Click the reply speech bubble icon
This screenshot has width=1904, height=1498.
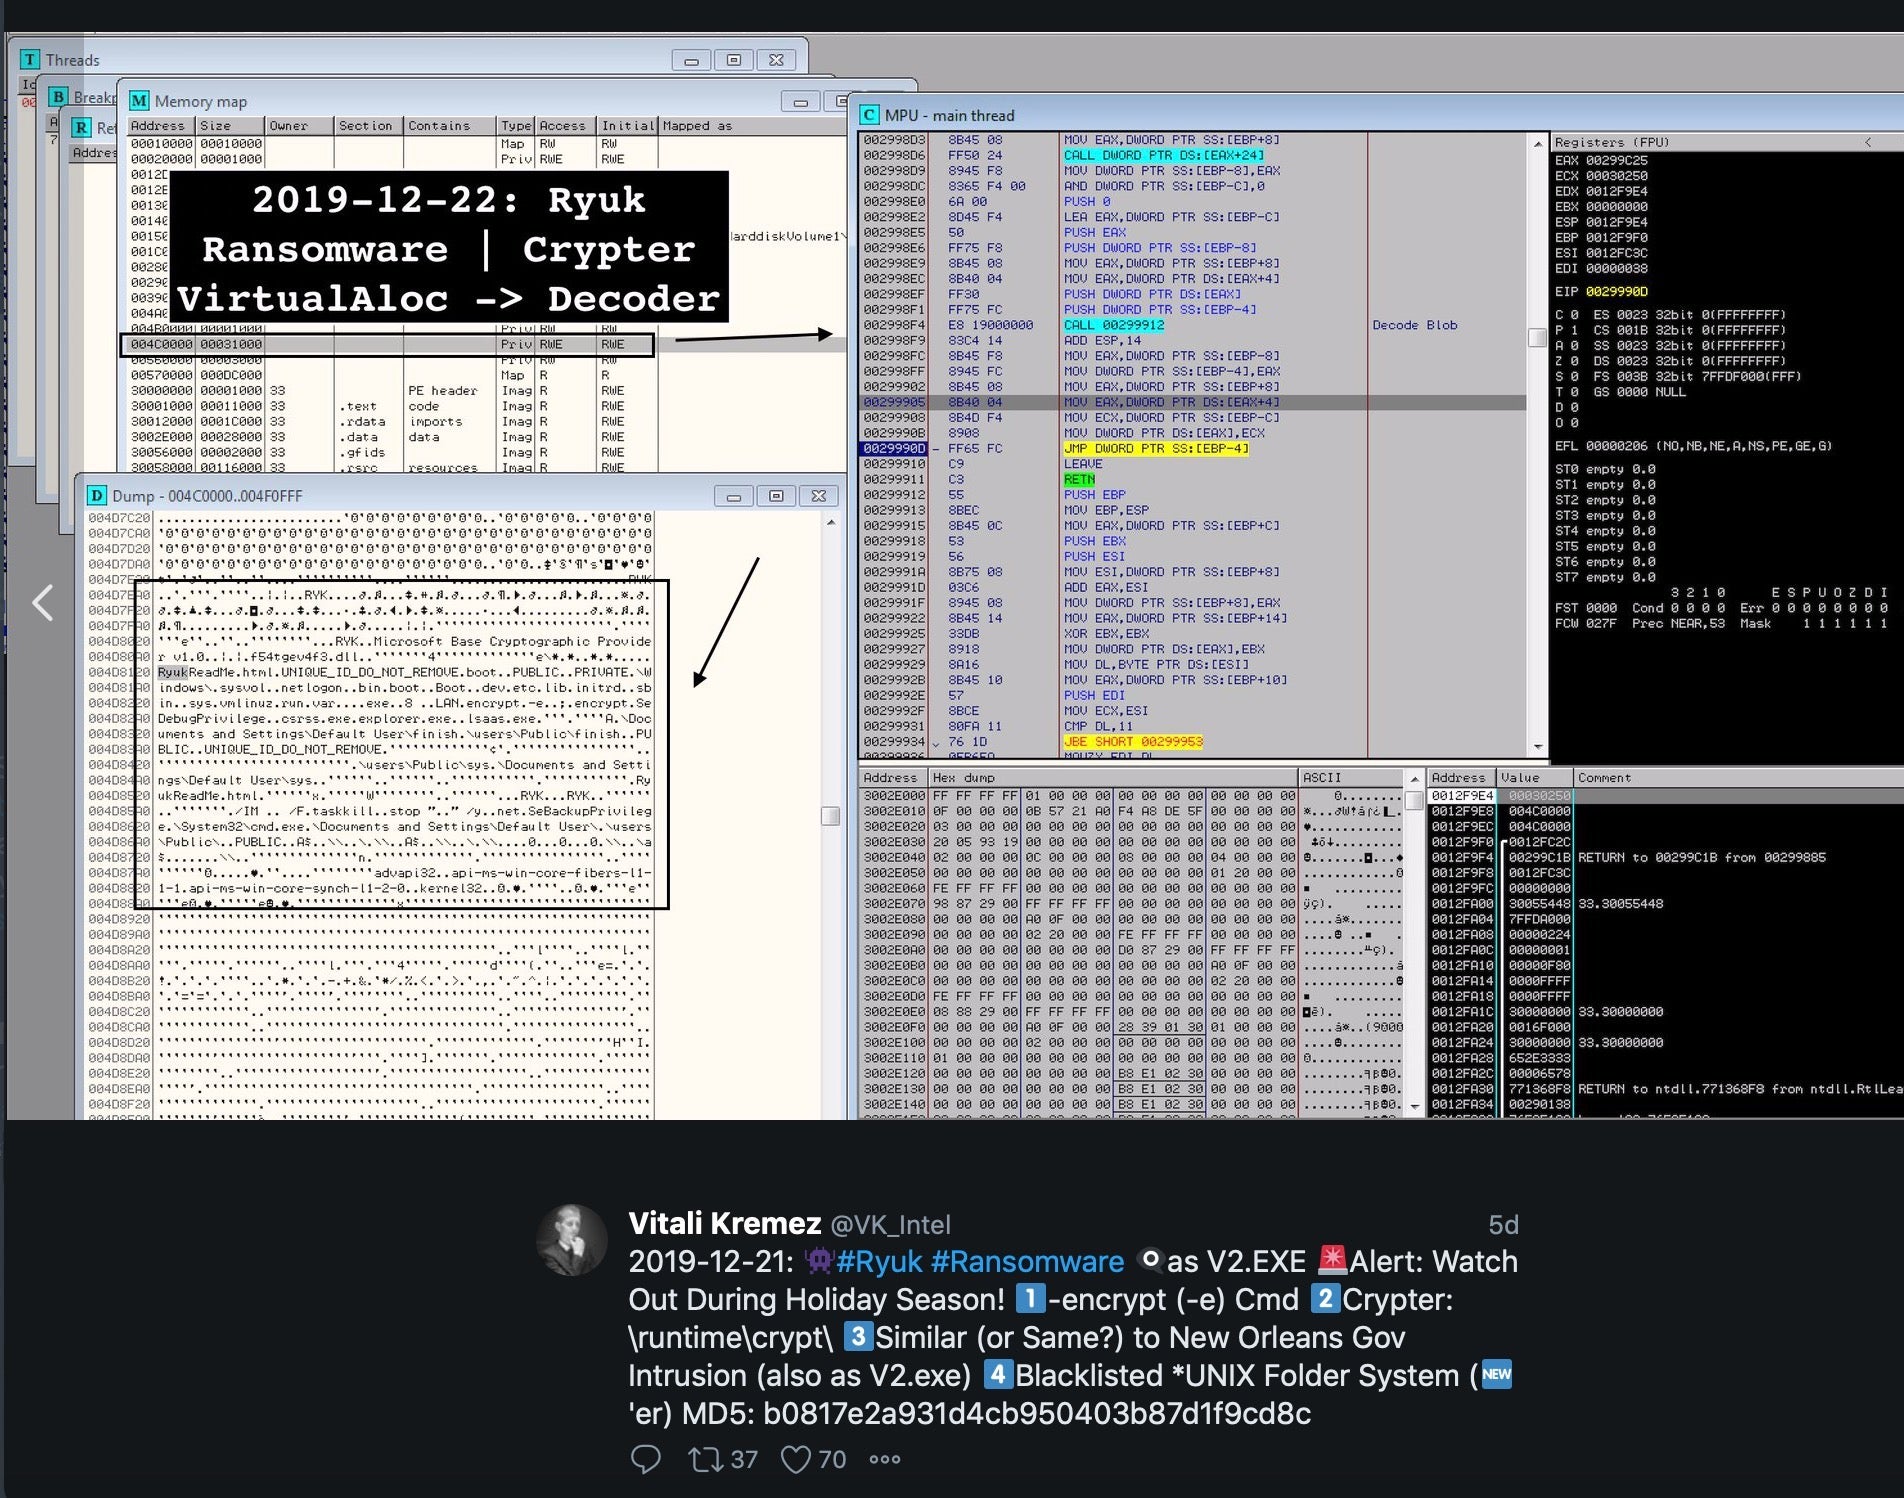click(645, 1459)
